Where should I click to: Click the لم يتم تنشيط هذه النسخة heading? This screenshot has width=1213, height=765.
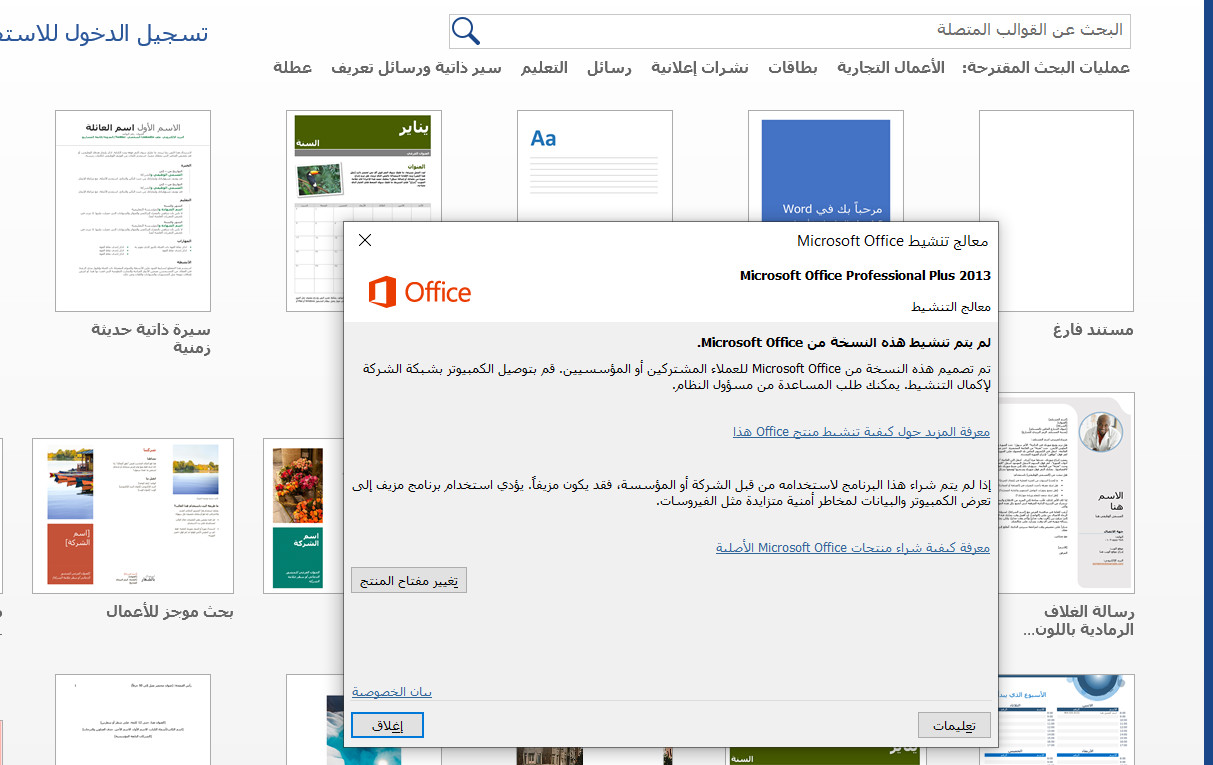[x=843, y=343]
